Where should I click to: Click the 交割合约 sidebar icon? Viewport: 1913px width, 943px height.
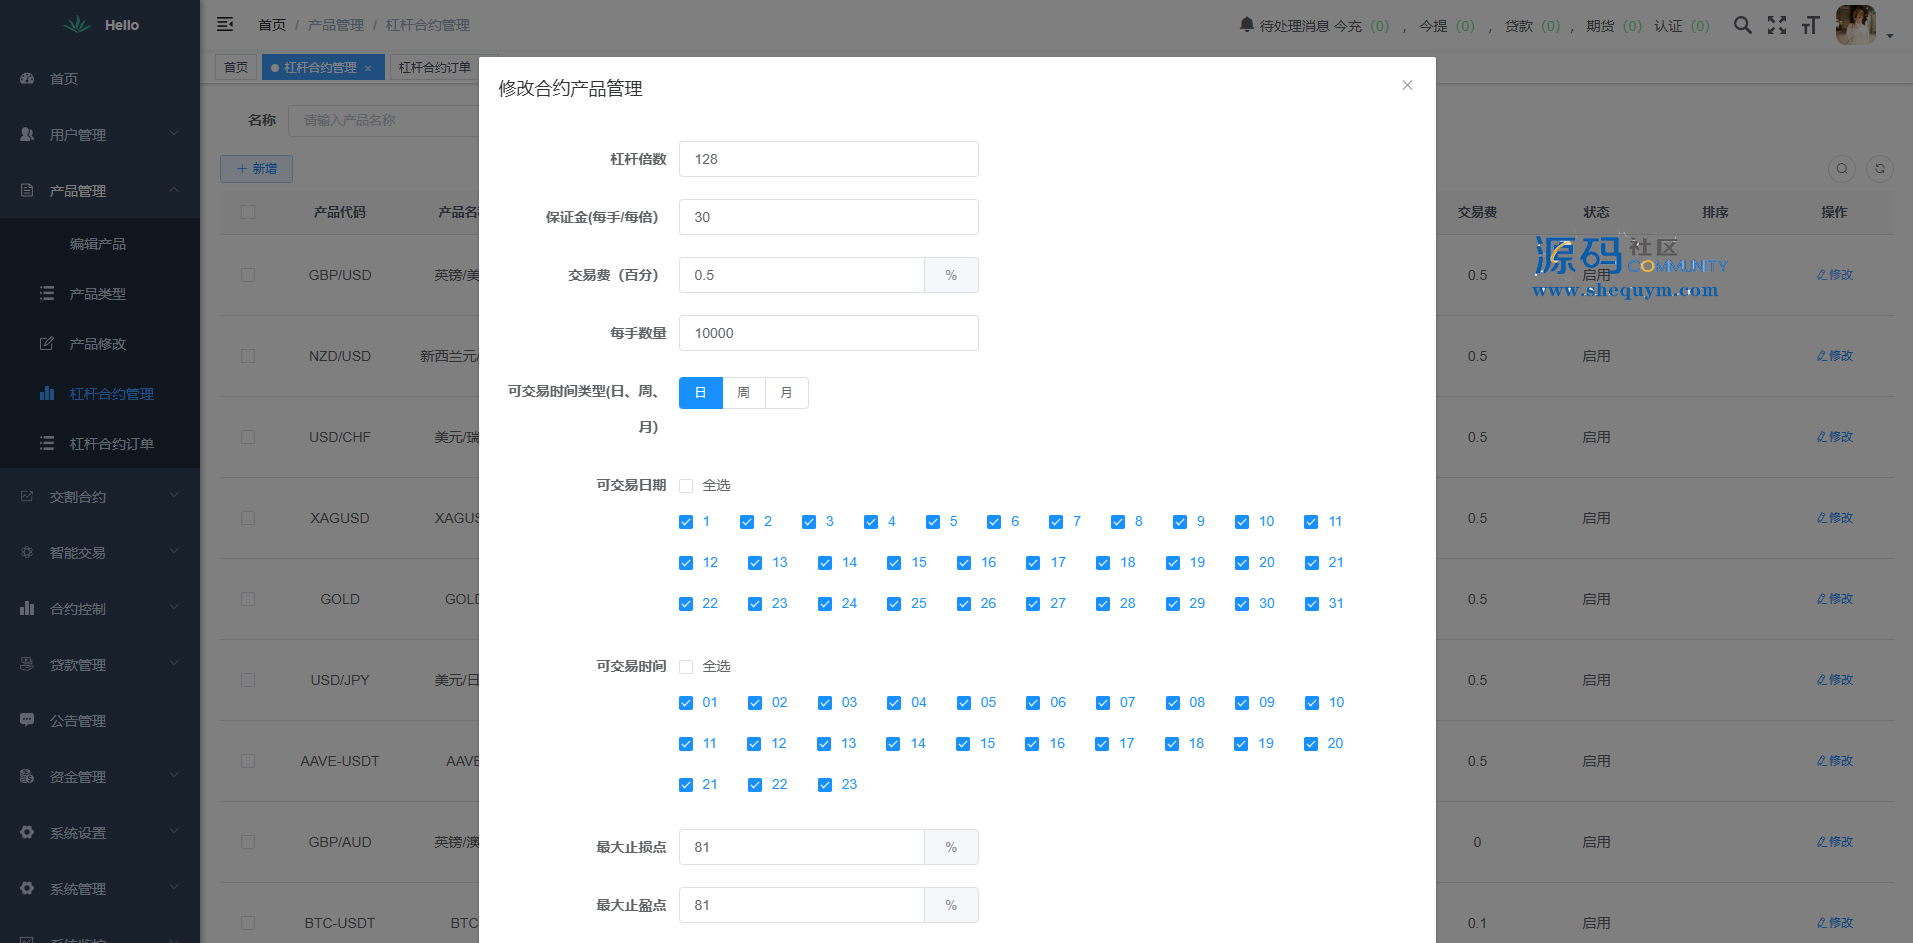[27, 496]
